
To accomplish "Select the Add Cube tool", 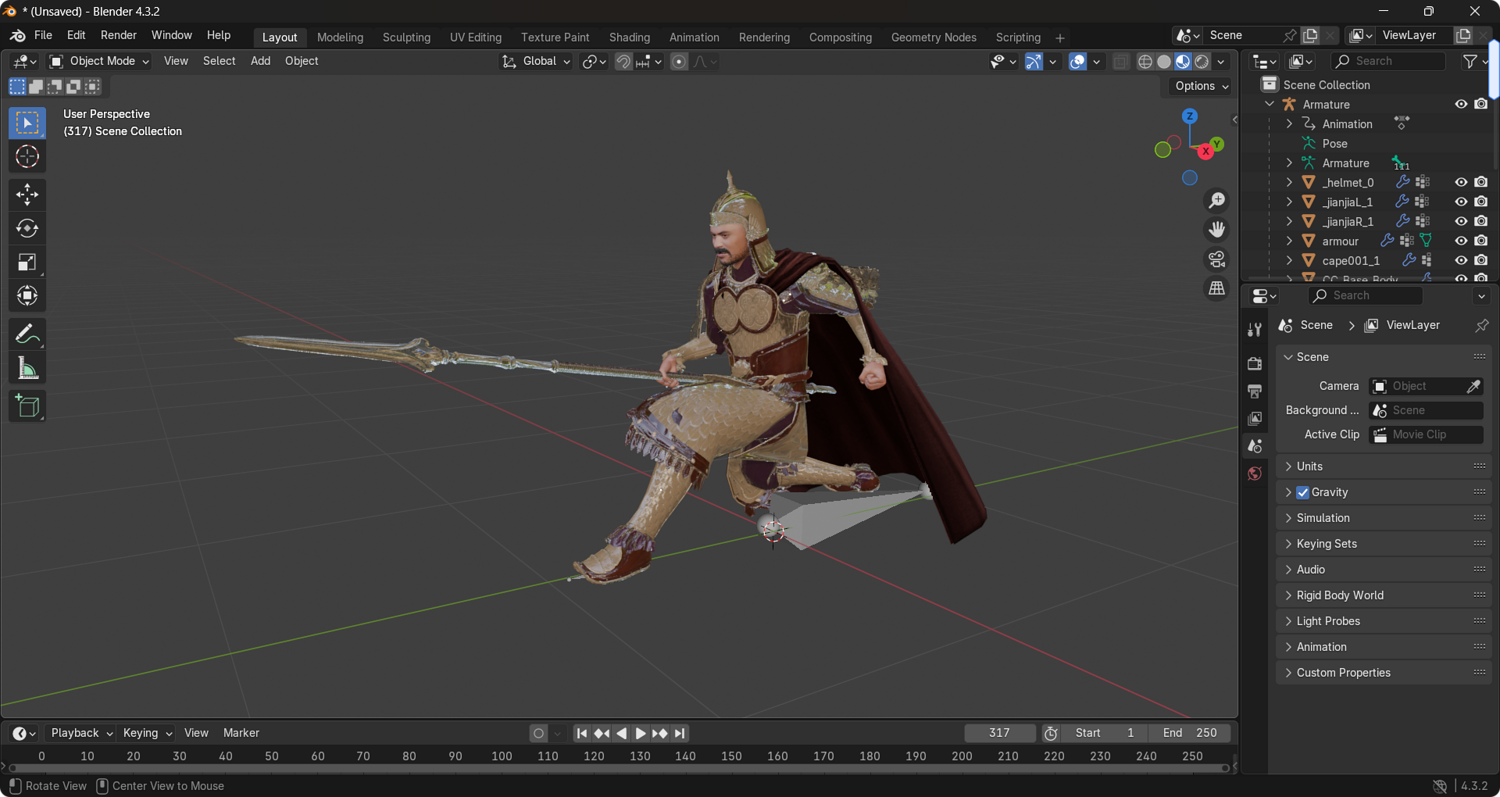I will click(27, 406).
